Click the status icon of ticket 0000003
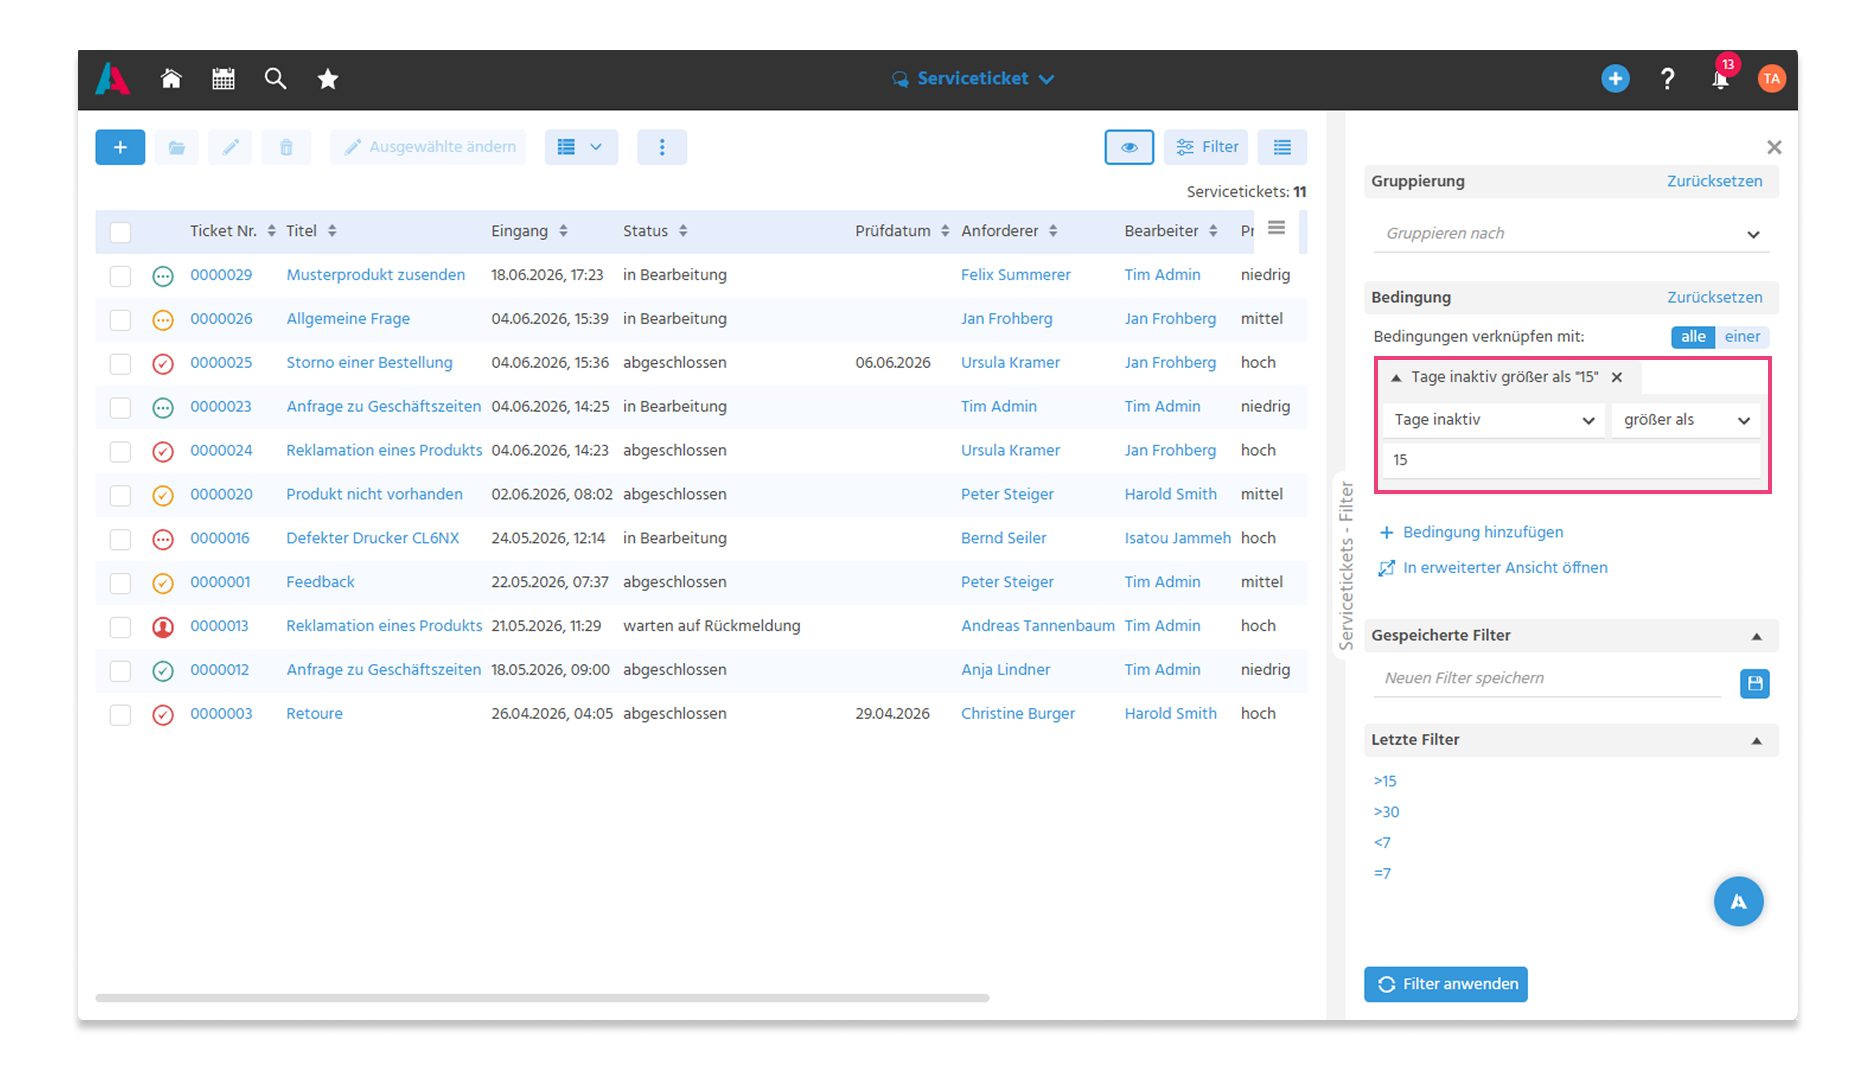Screen dimensions: 1876x1070 [163, 715]
